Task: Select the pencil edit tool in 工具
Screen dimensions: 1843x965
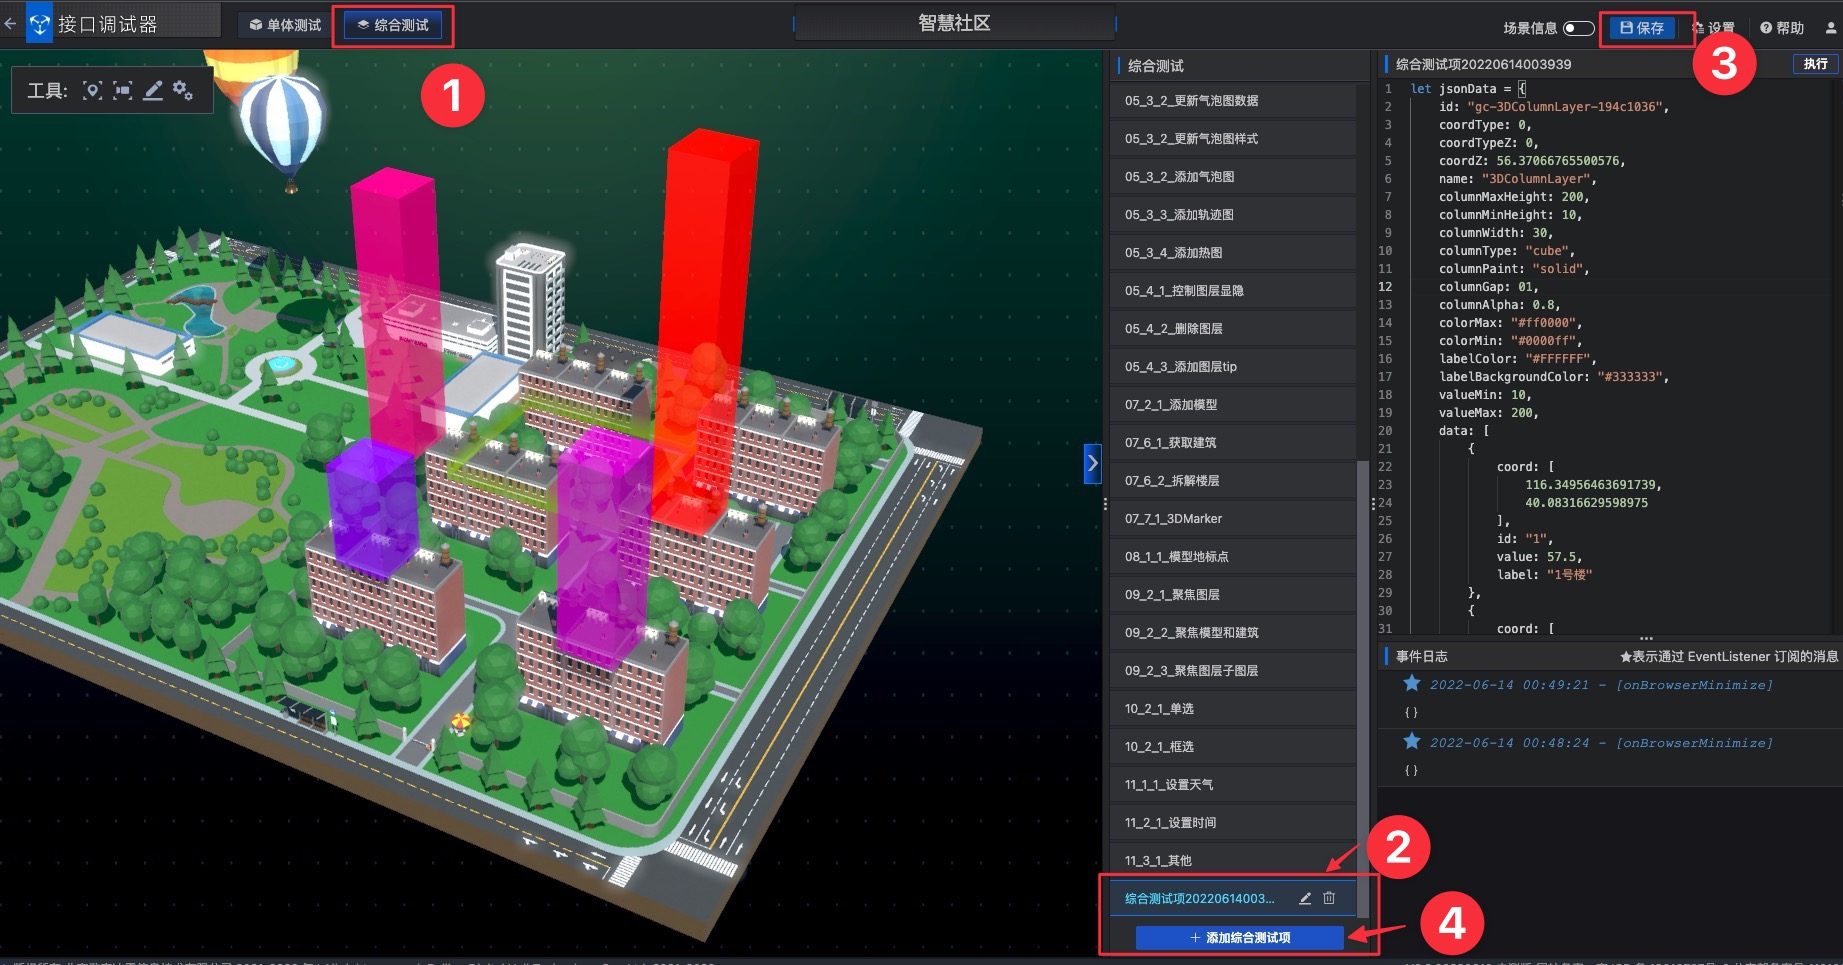Action: coord(153,91)
